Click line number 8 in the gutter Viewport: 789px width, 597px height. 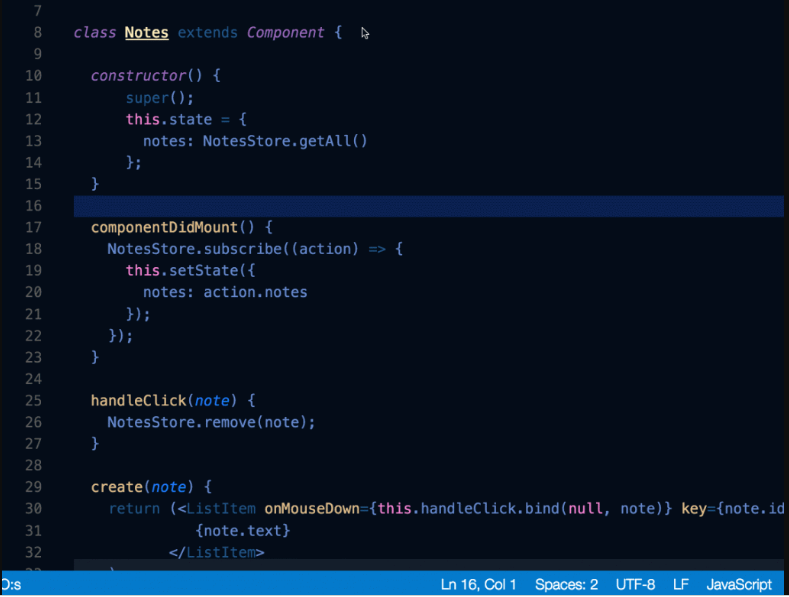(x=38, y=33)
